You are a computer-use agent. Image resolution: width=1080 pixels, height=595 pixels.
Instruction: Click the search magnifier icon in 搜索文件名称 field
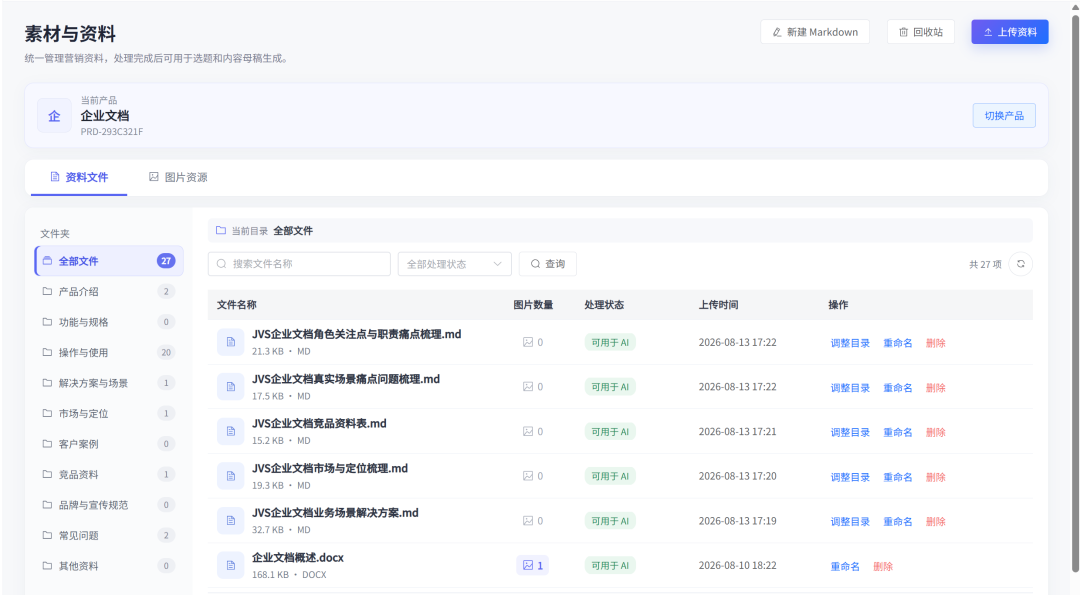pyautogui.click(x=221, y=264)
